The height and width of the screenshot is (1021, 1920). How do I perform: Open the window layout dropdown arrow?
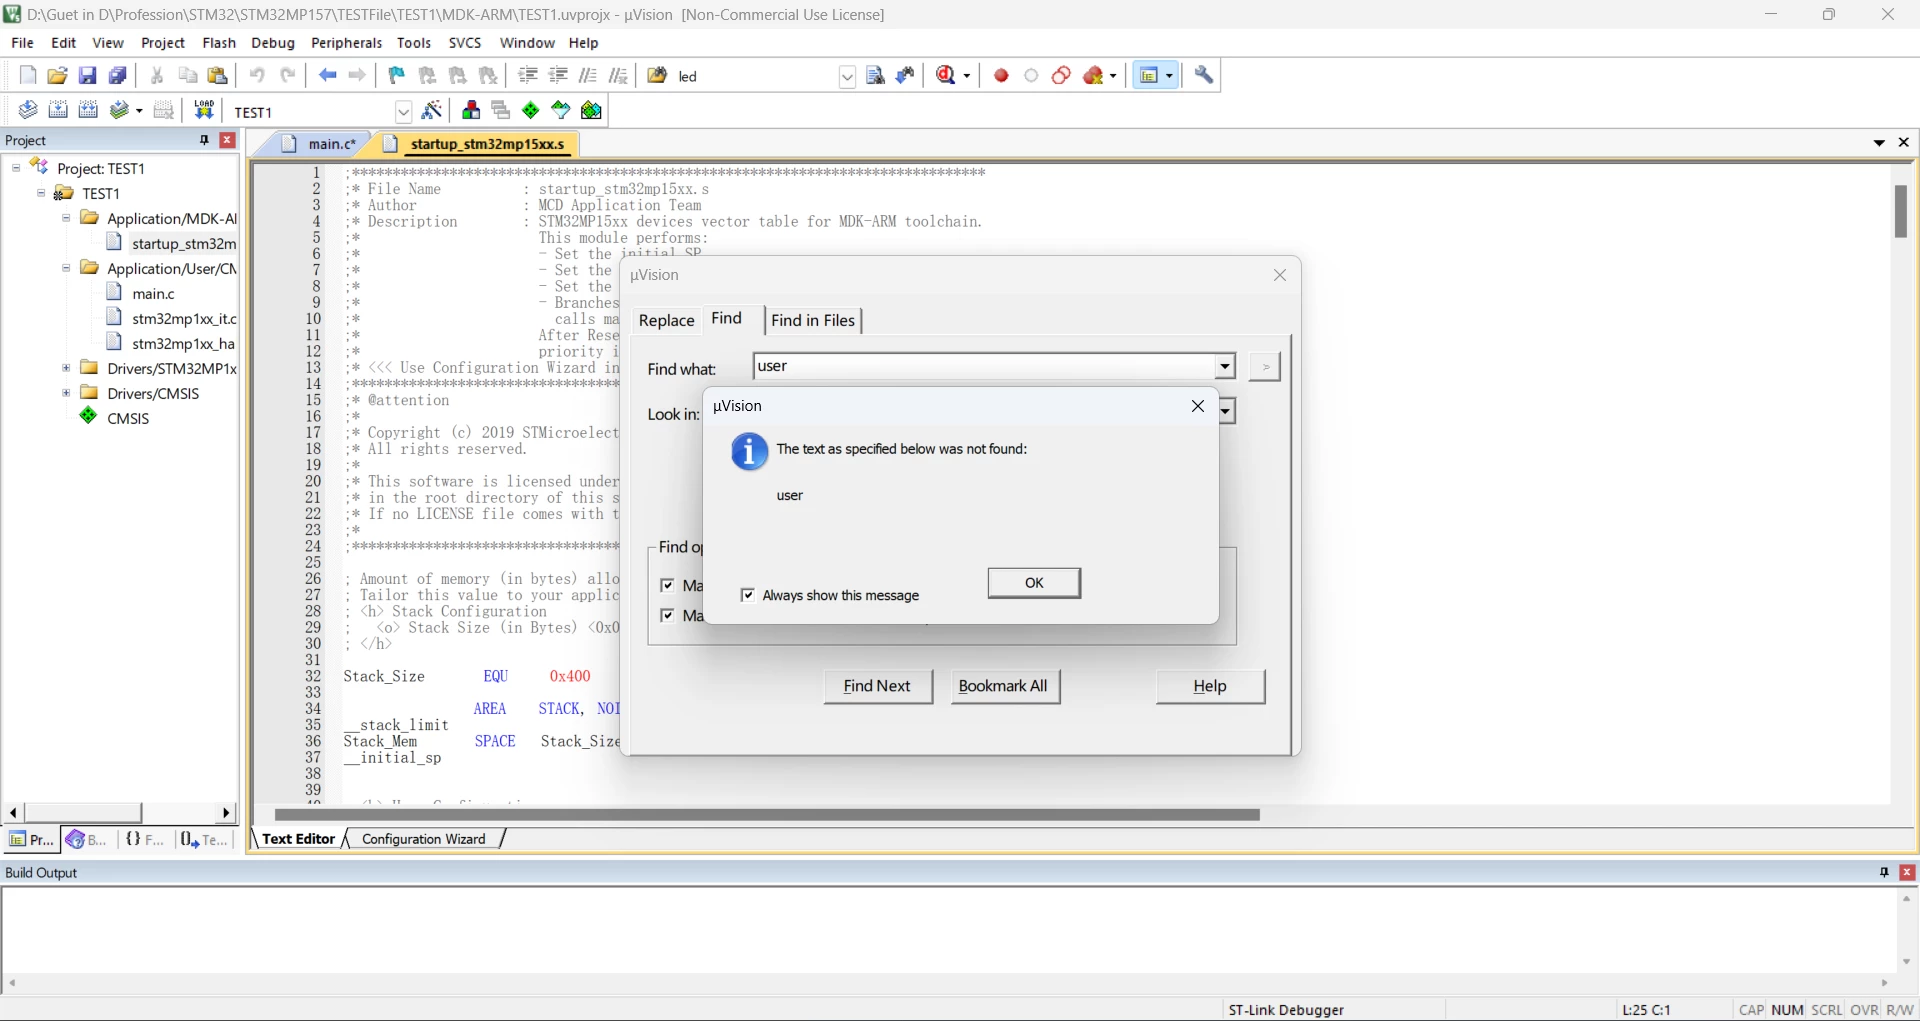click(x=1169, y=76)
